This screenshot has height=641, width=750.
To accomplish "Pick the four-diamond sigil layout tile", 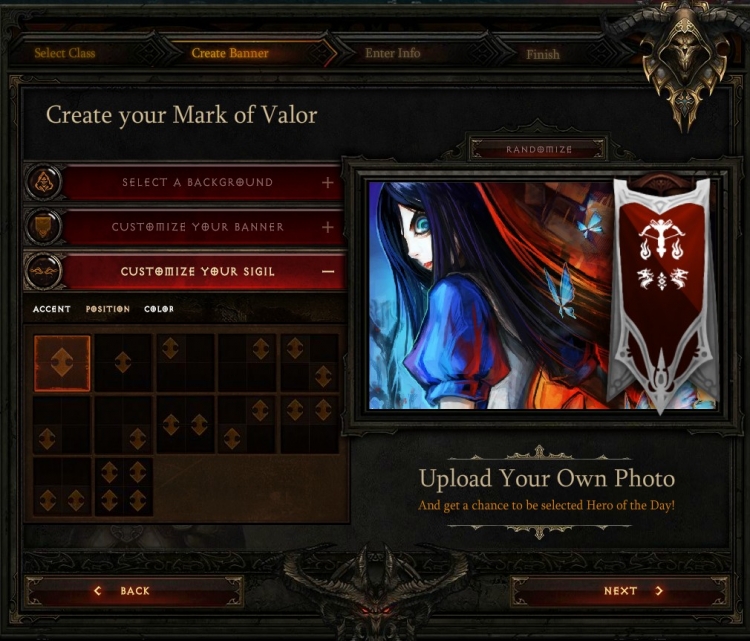I will click(123, 486).
